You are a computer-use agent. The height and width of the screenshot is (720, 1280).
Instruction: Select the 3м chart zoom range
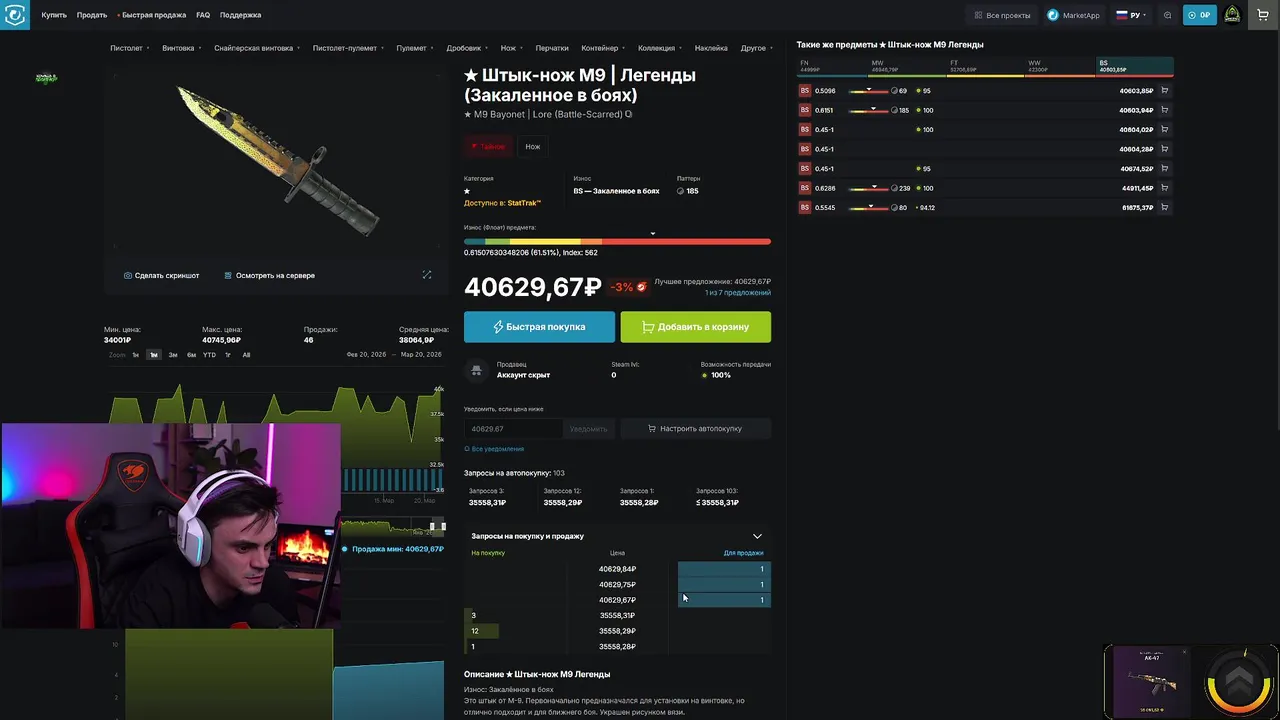[173, 355]
